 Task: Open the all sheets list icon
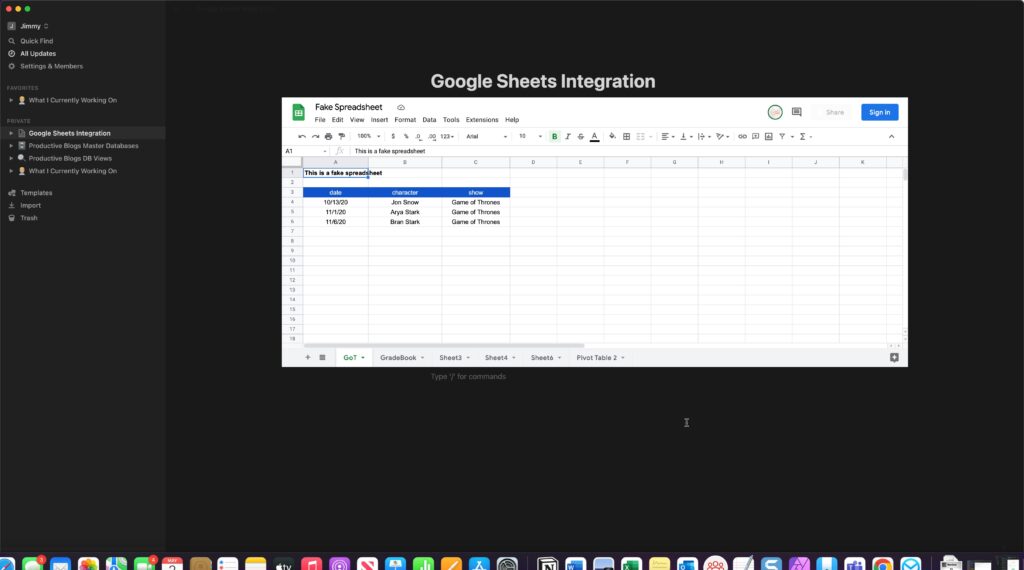[x=323, y=357]
